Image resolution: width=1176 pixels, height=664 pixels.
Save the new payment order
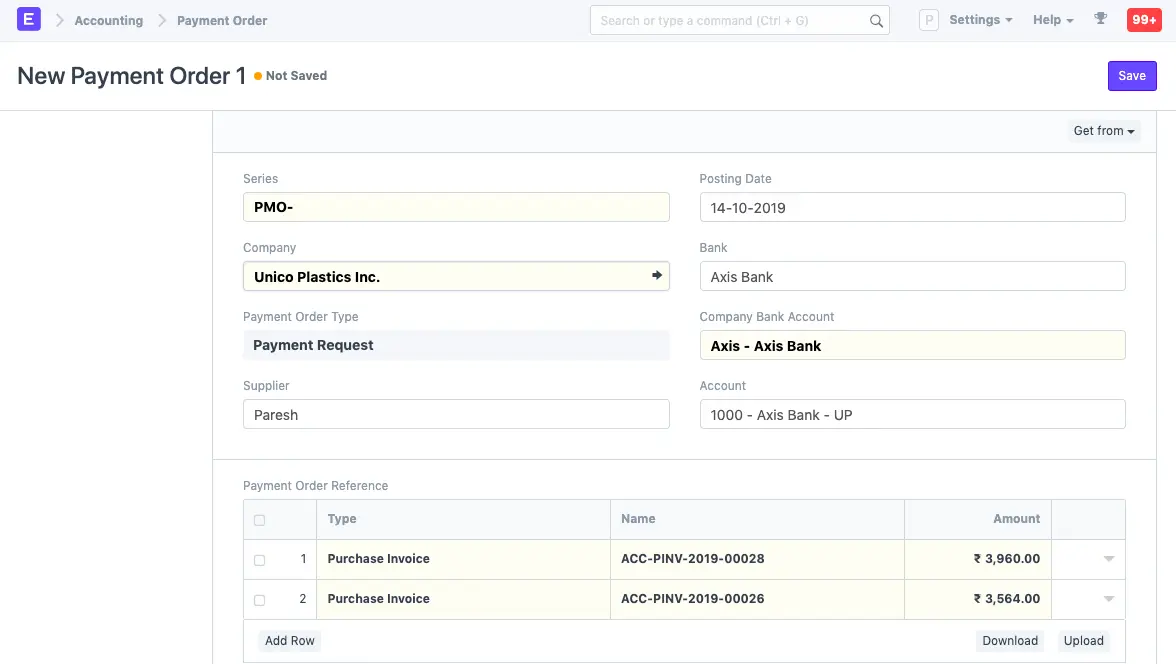1132,76
